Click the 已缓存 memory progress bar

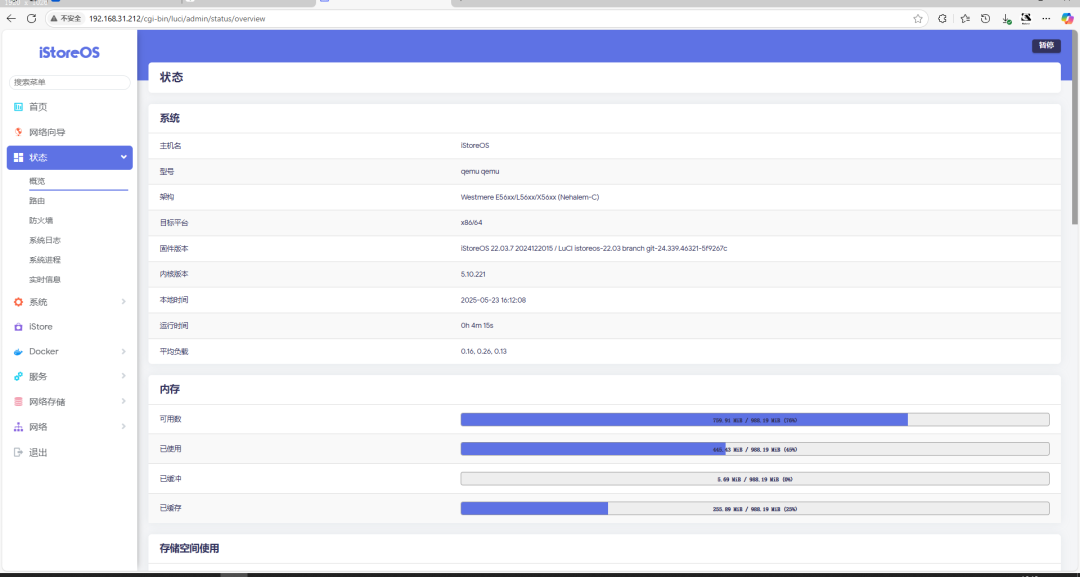[755, 508]
